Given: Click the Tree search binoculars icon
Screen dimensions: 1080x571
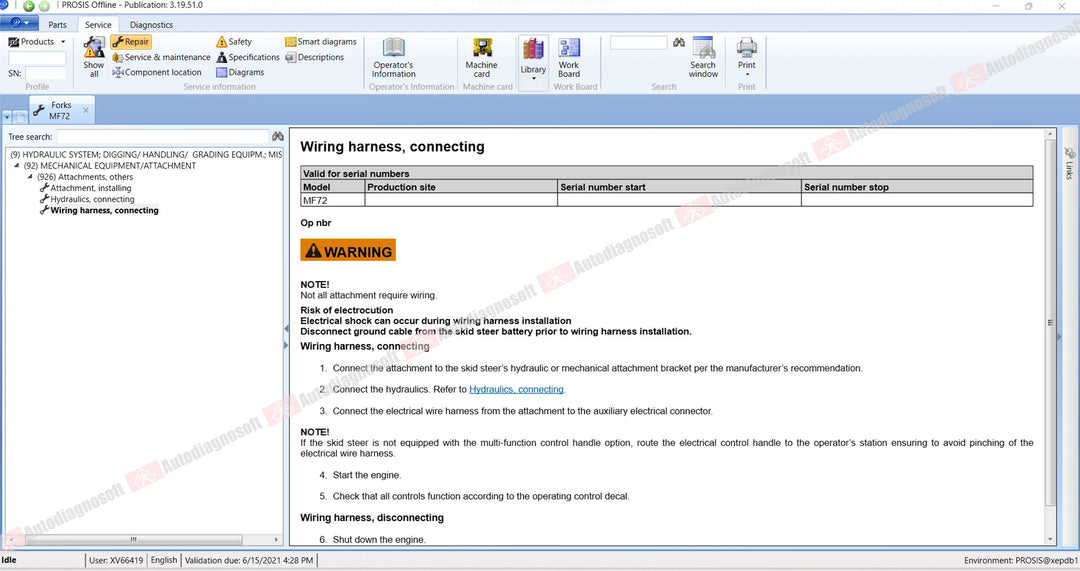Looking at the screenshot, I should coord(278,136).
